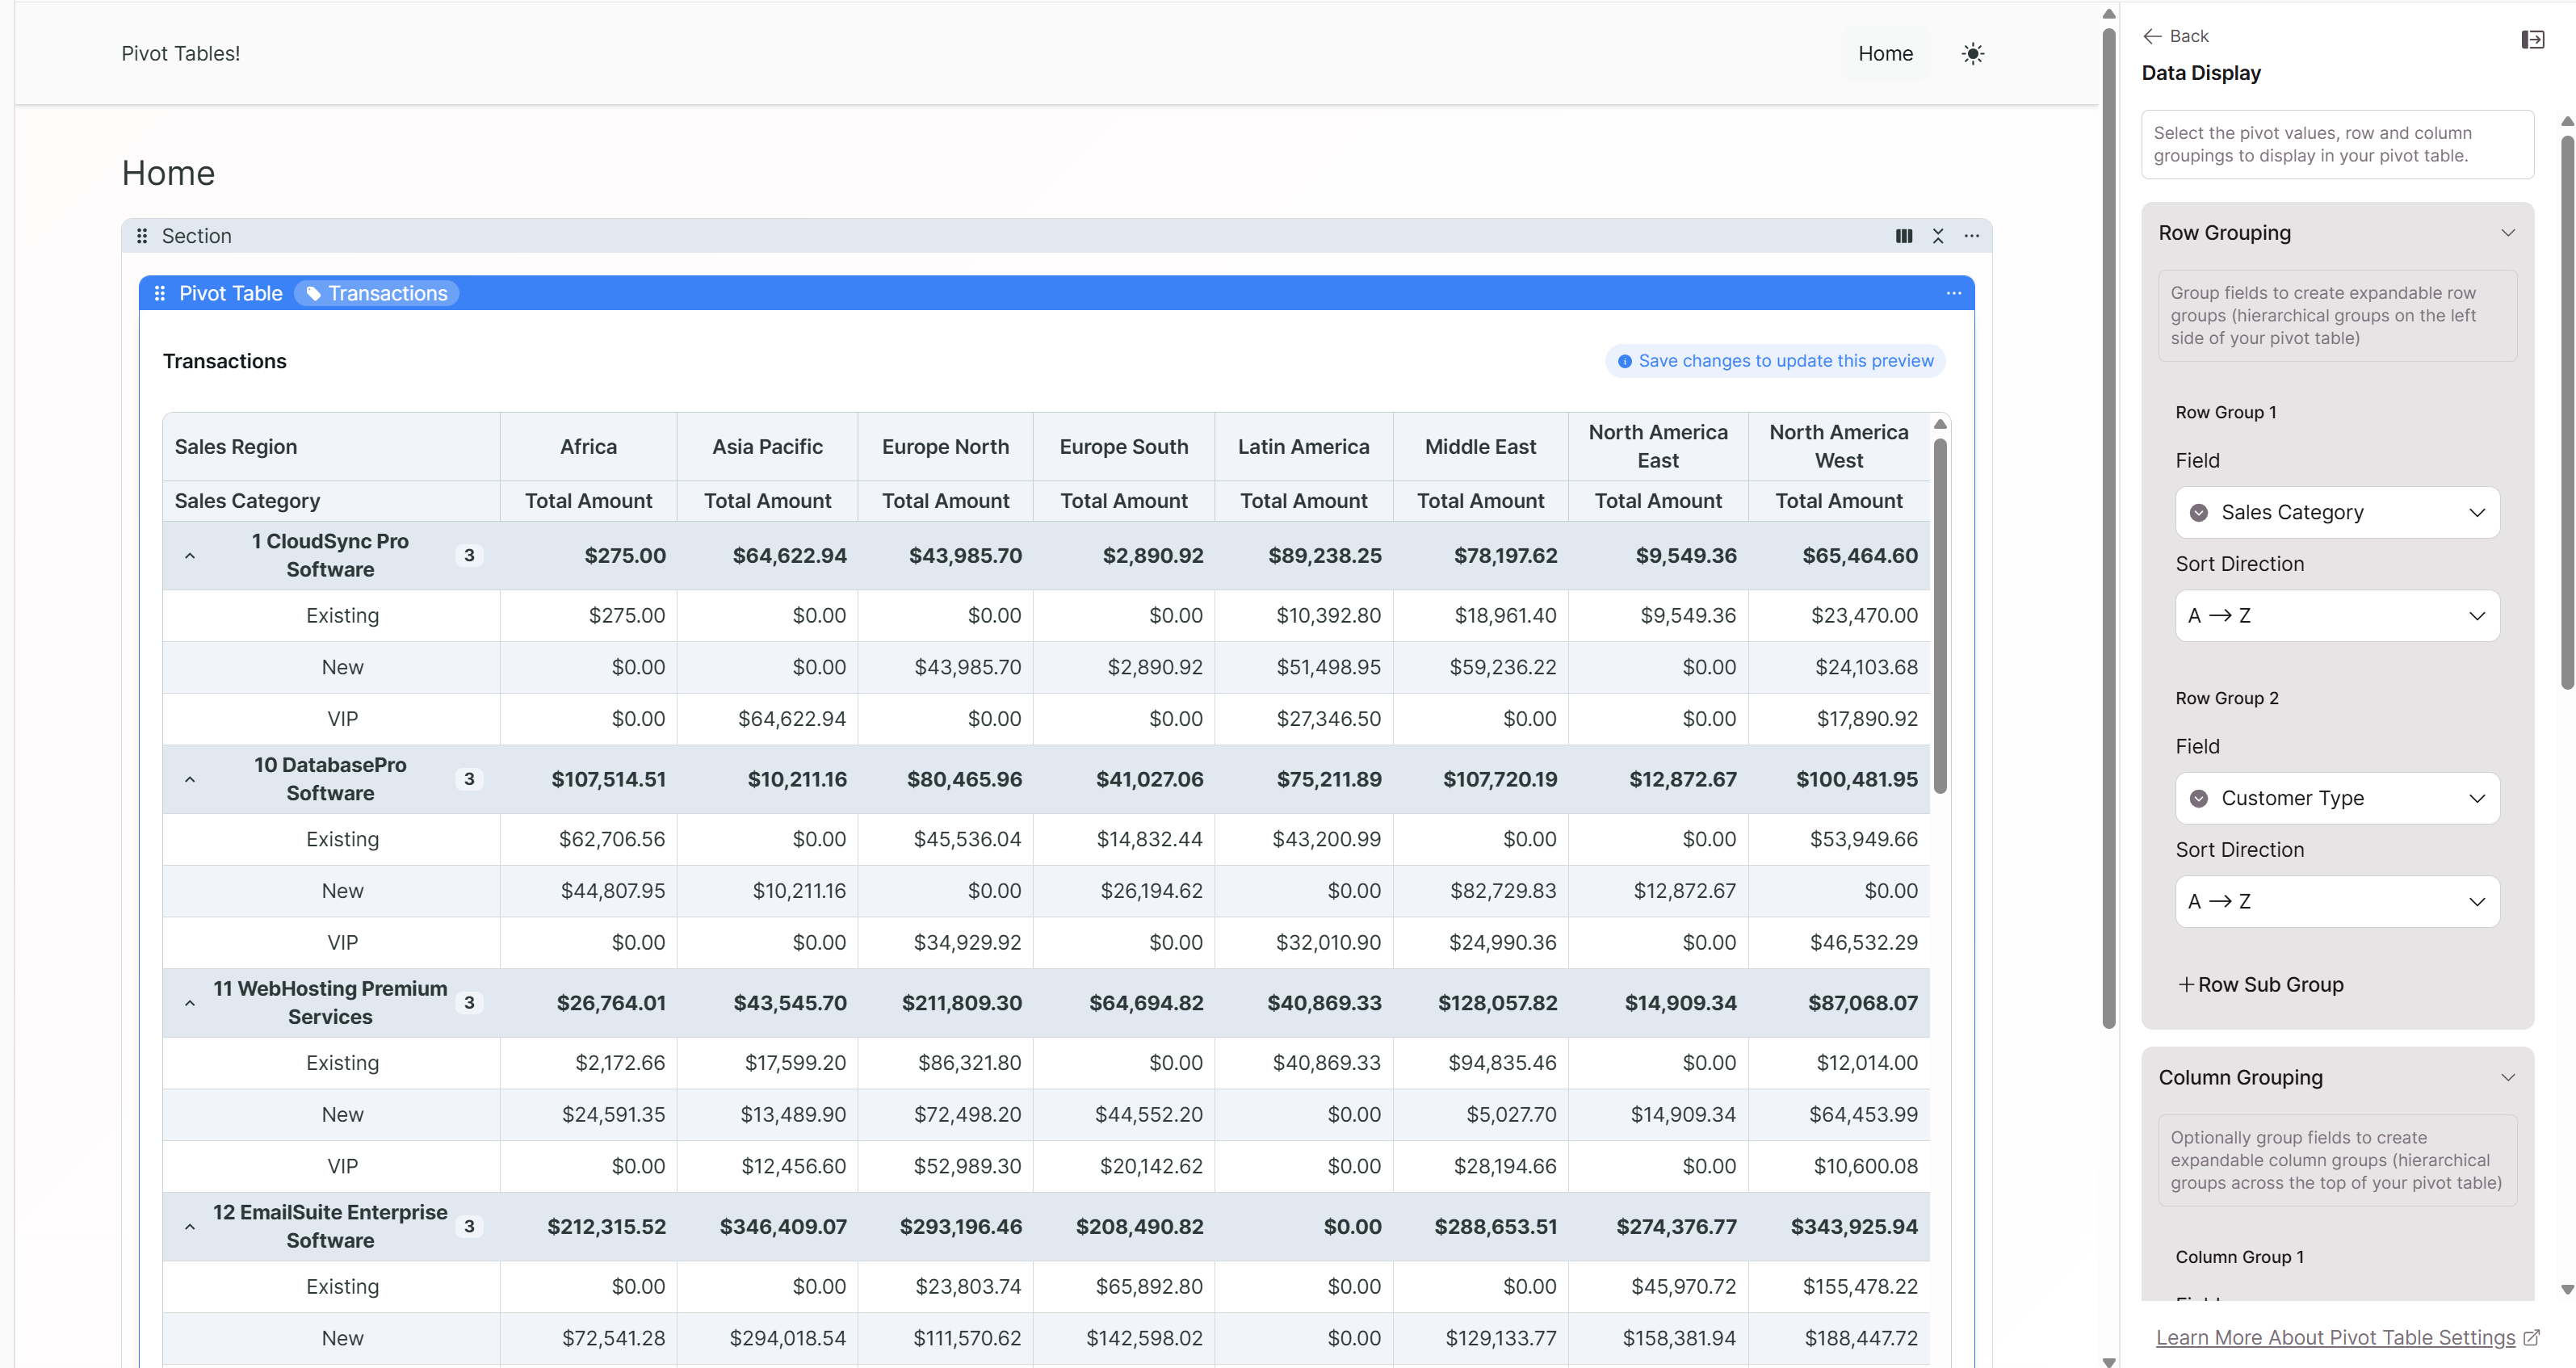Open the Sales Category field dropdown
This screenshot has height=1368, width=2576.
tap(2337, 512)
